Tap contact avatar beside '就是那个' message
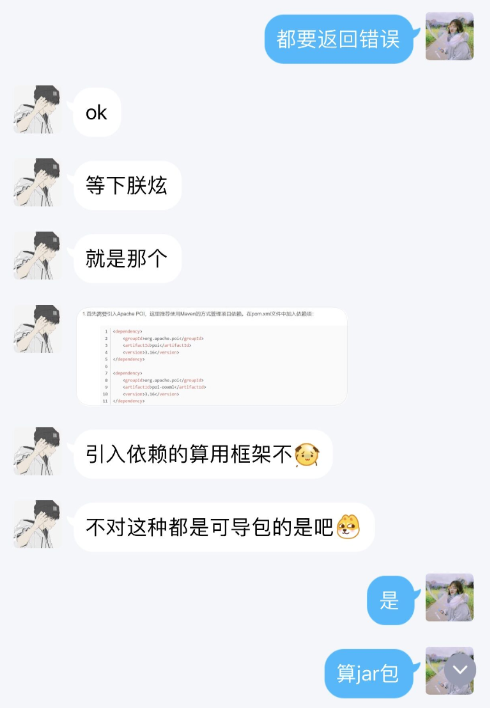The width and height of the screenshot is (490, 708). click(x=37, y=256)
